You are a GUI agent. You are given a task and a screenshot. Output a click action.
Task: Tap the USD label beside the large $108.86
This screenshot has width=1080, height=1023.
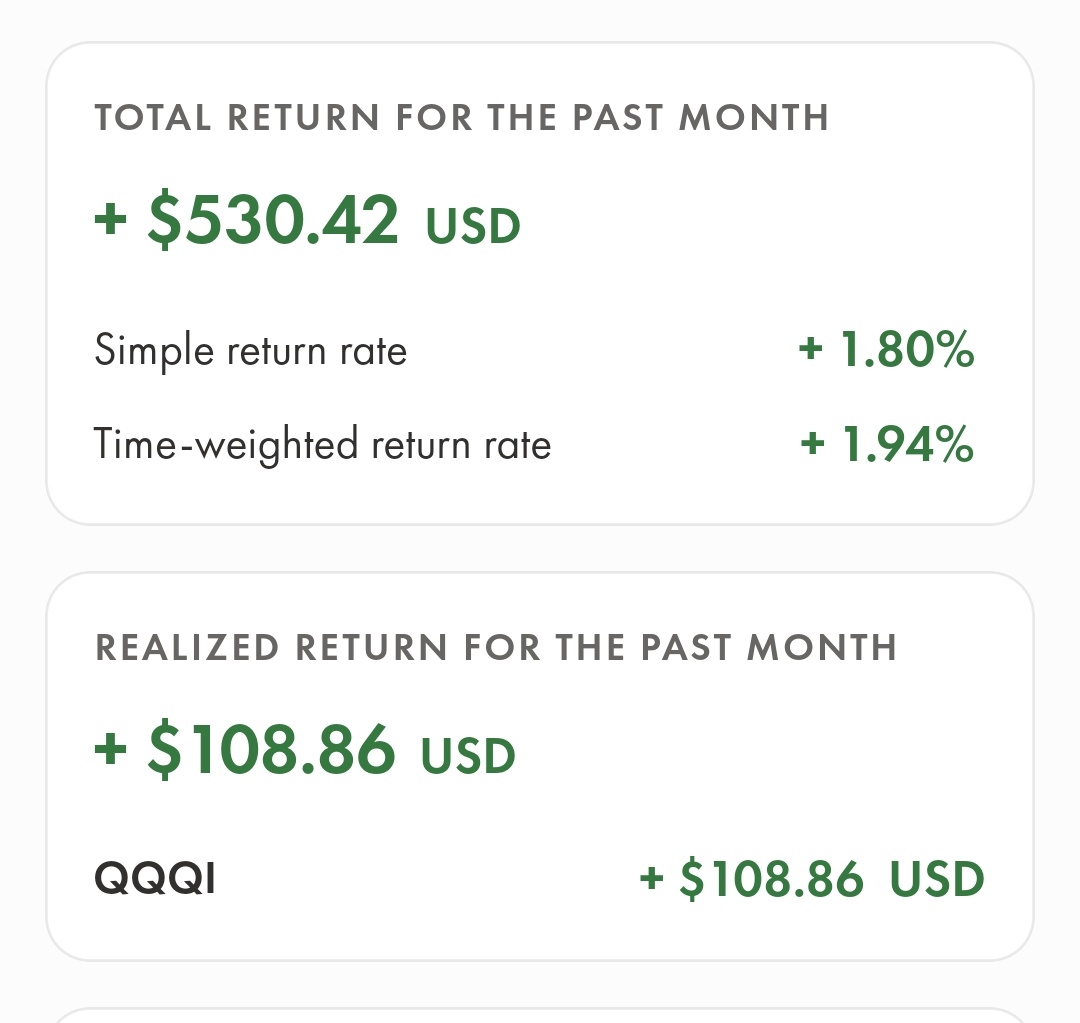[468, 756]
